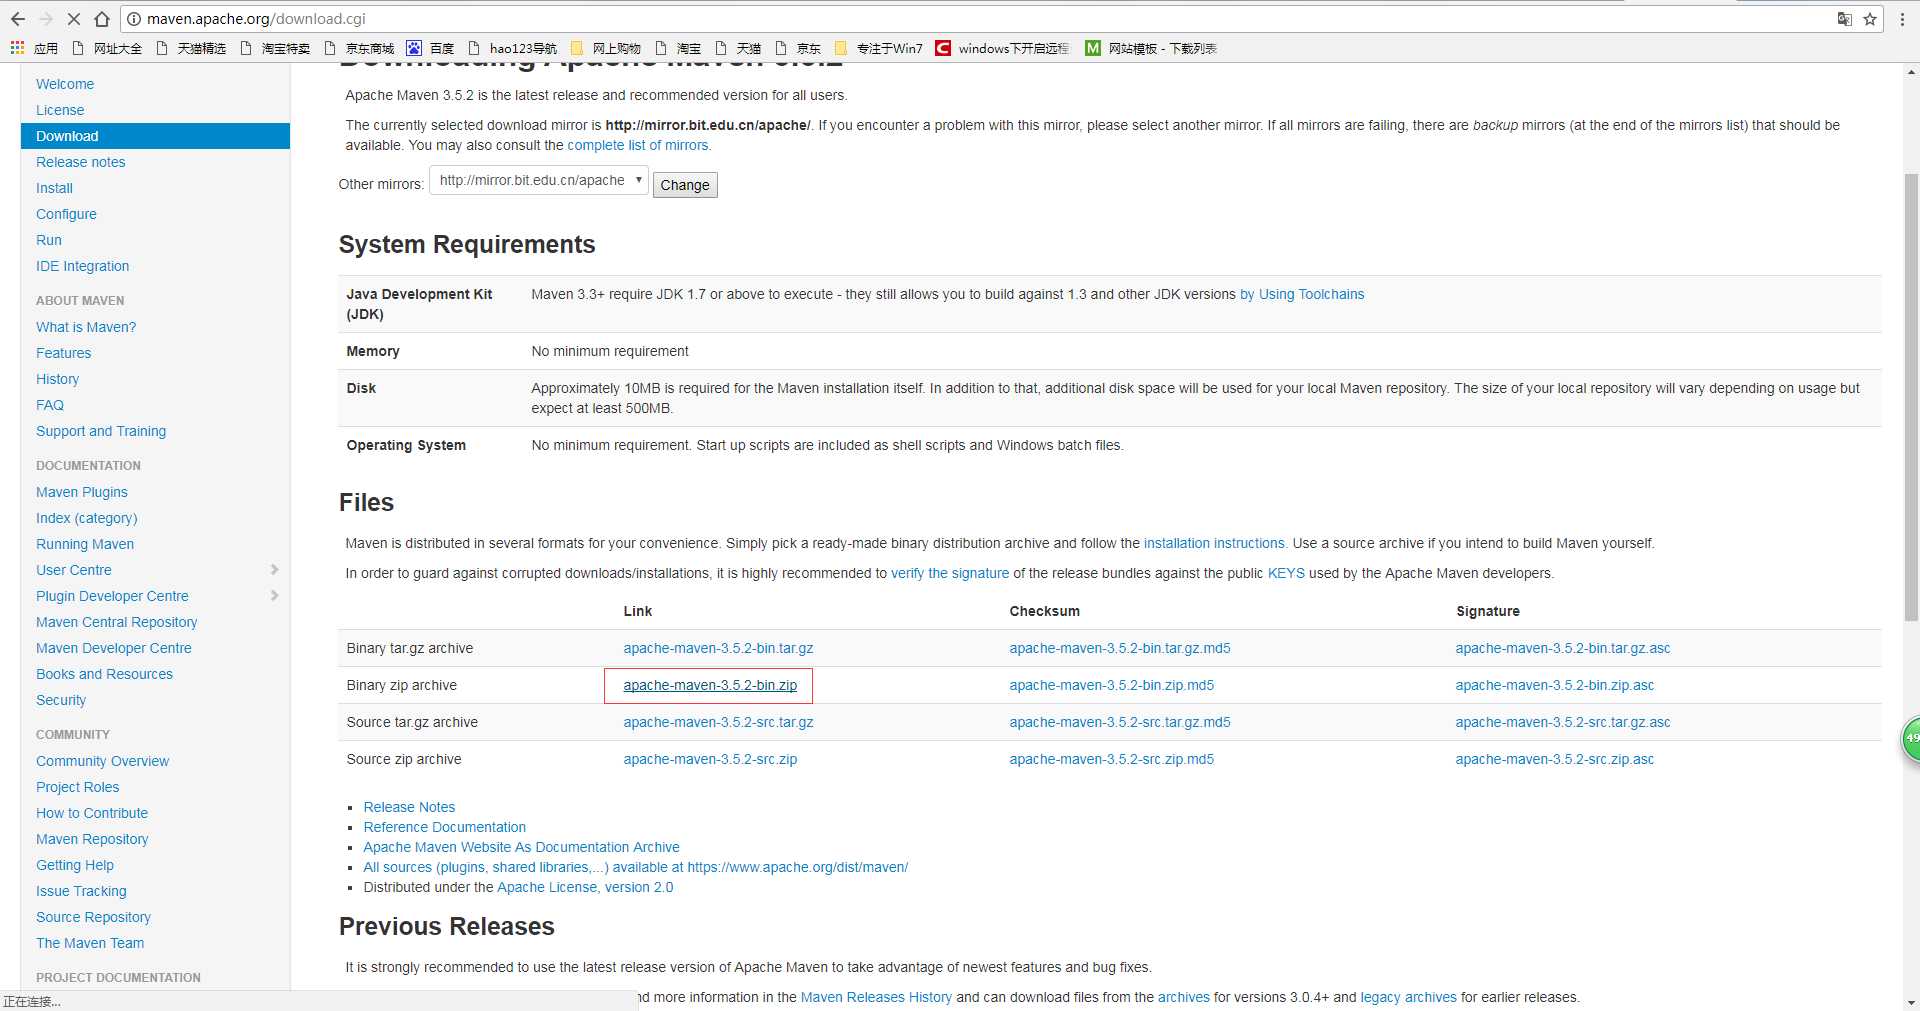The width and height of the screenshot is (1920, 1011).
Task: Download apache-maven-3.5.2-src.tar.gz
Action: [718, 722]
